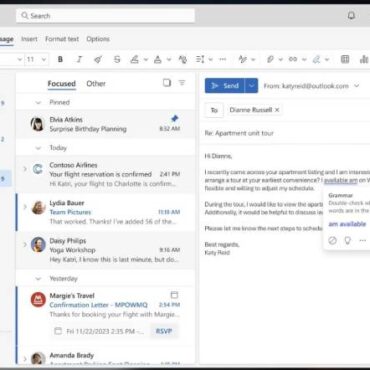The image size is (370, 370).
Task: Select the Other inbox tab
Action: (x=96, y=84)
